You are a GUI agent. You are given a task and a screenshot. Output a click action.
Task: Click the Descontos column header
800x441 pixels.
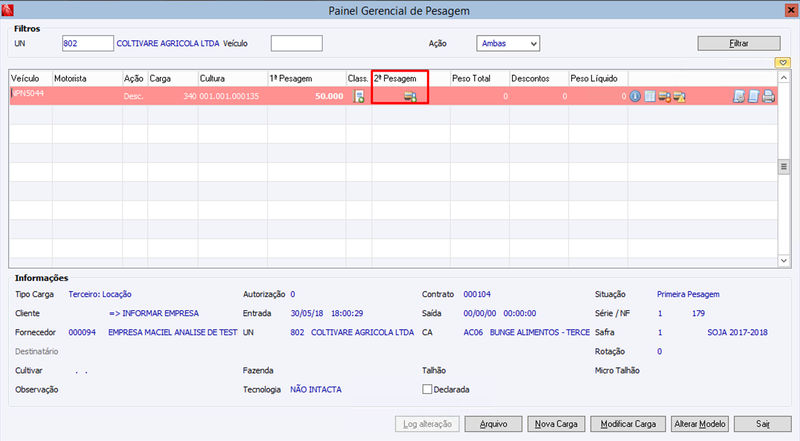pyautogui.click(x=539, y=79)
